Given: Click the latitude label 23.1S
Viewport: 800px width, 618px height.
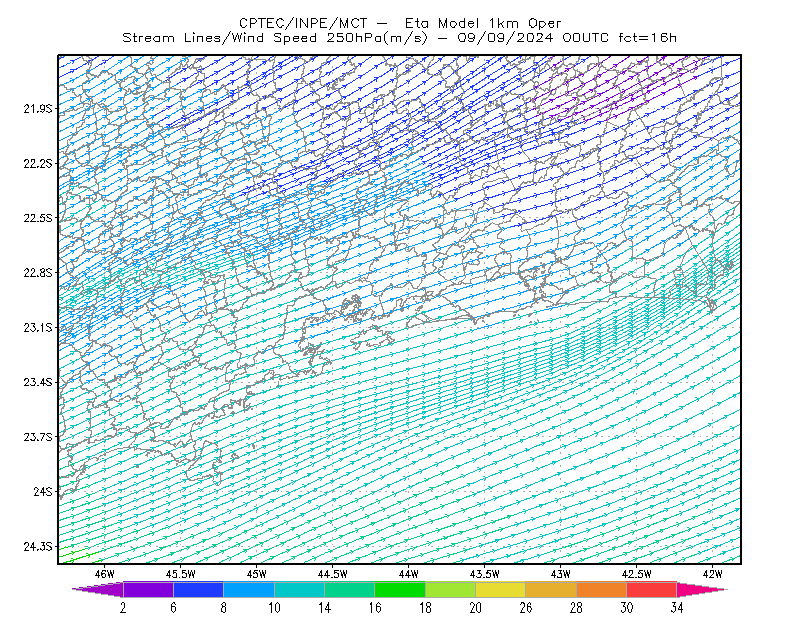Looking at the screenshot, I should tap(38, 328).
